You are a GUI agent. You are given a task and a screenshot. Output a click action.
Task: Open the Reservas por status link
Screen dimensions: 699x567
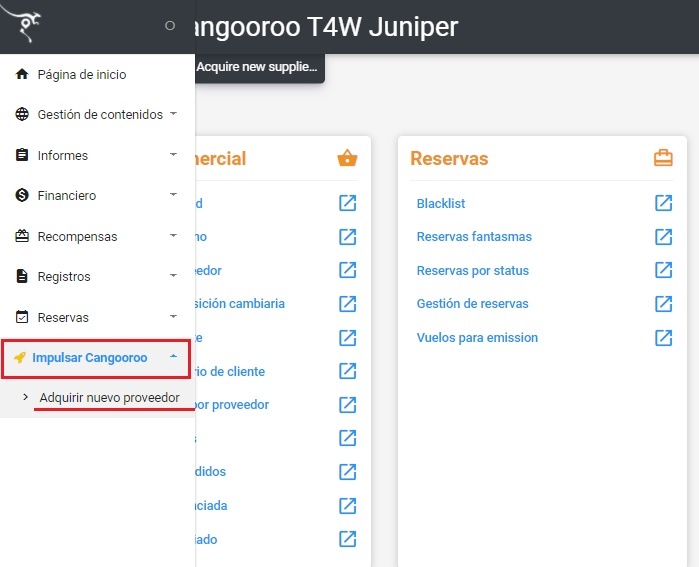[473, 271]
